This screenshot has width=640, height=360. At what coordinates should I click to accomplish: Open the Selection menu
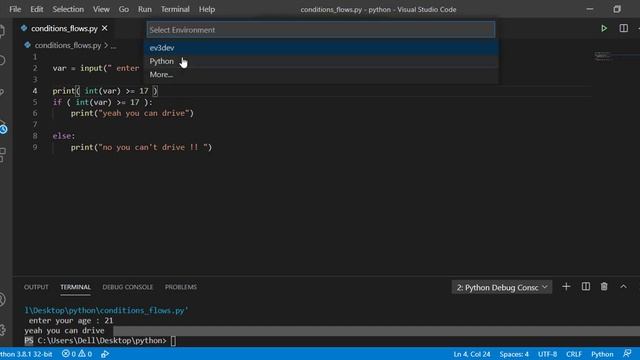click(68, 9)
